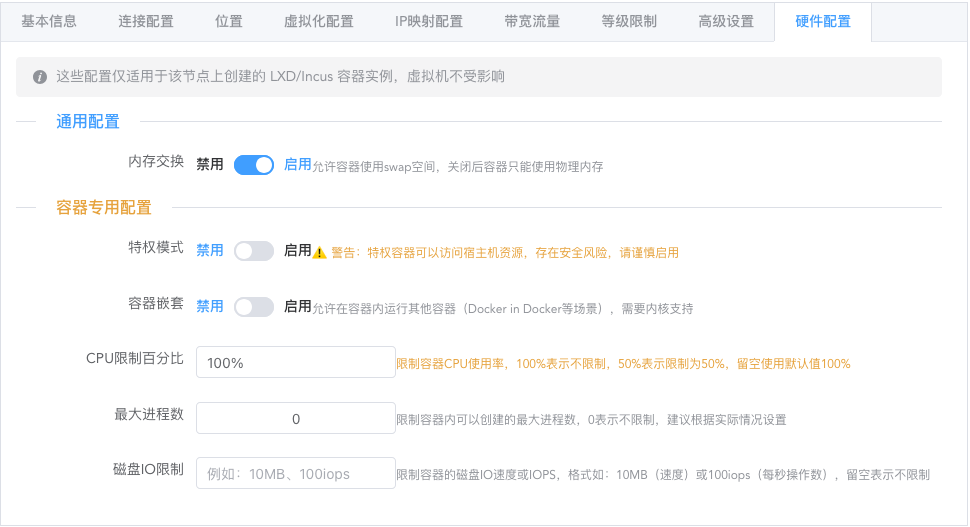Click the active 硬件配置 tab
Screen dimensions: 970x527
[822, 21]
